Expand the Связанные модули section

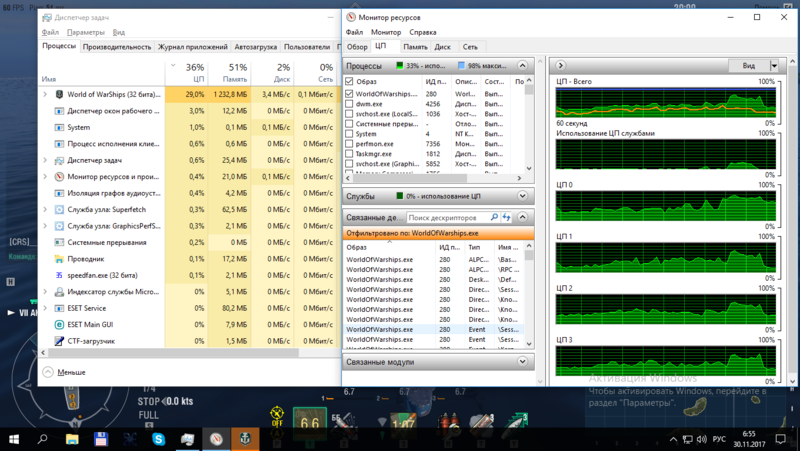tap(522, 362)
